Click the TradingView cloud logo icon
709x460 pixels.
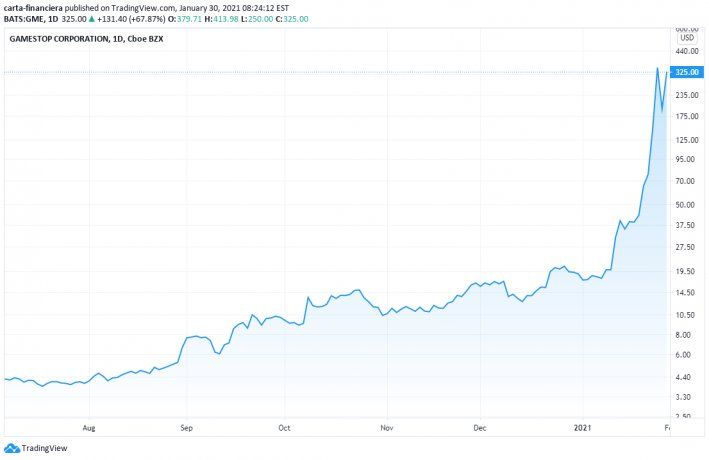tap(12, 449)
